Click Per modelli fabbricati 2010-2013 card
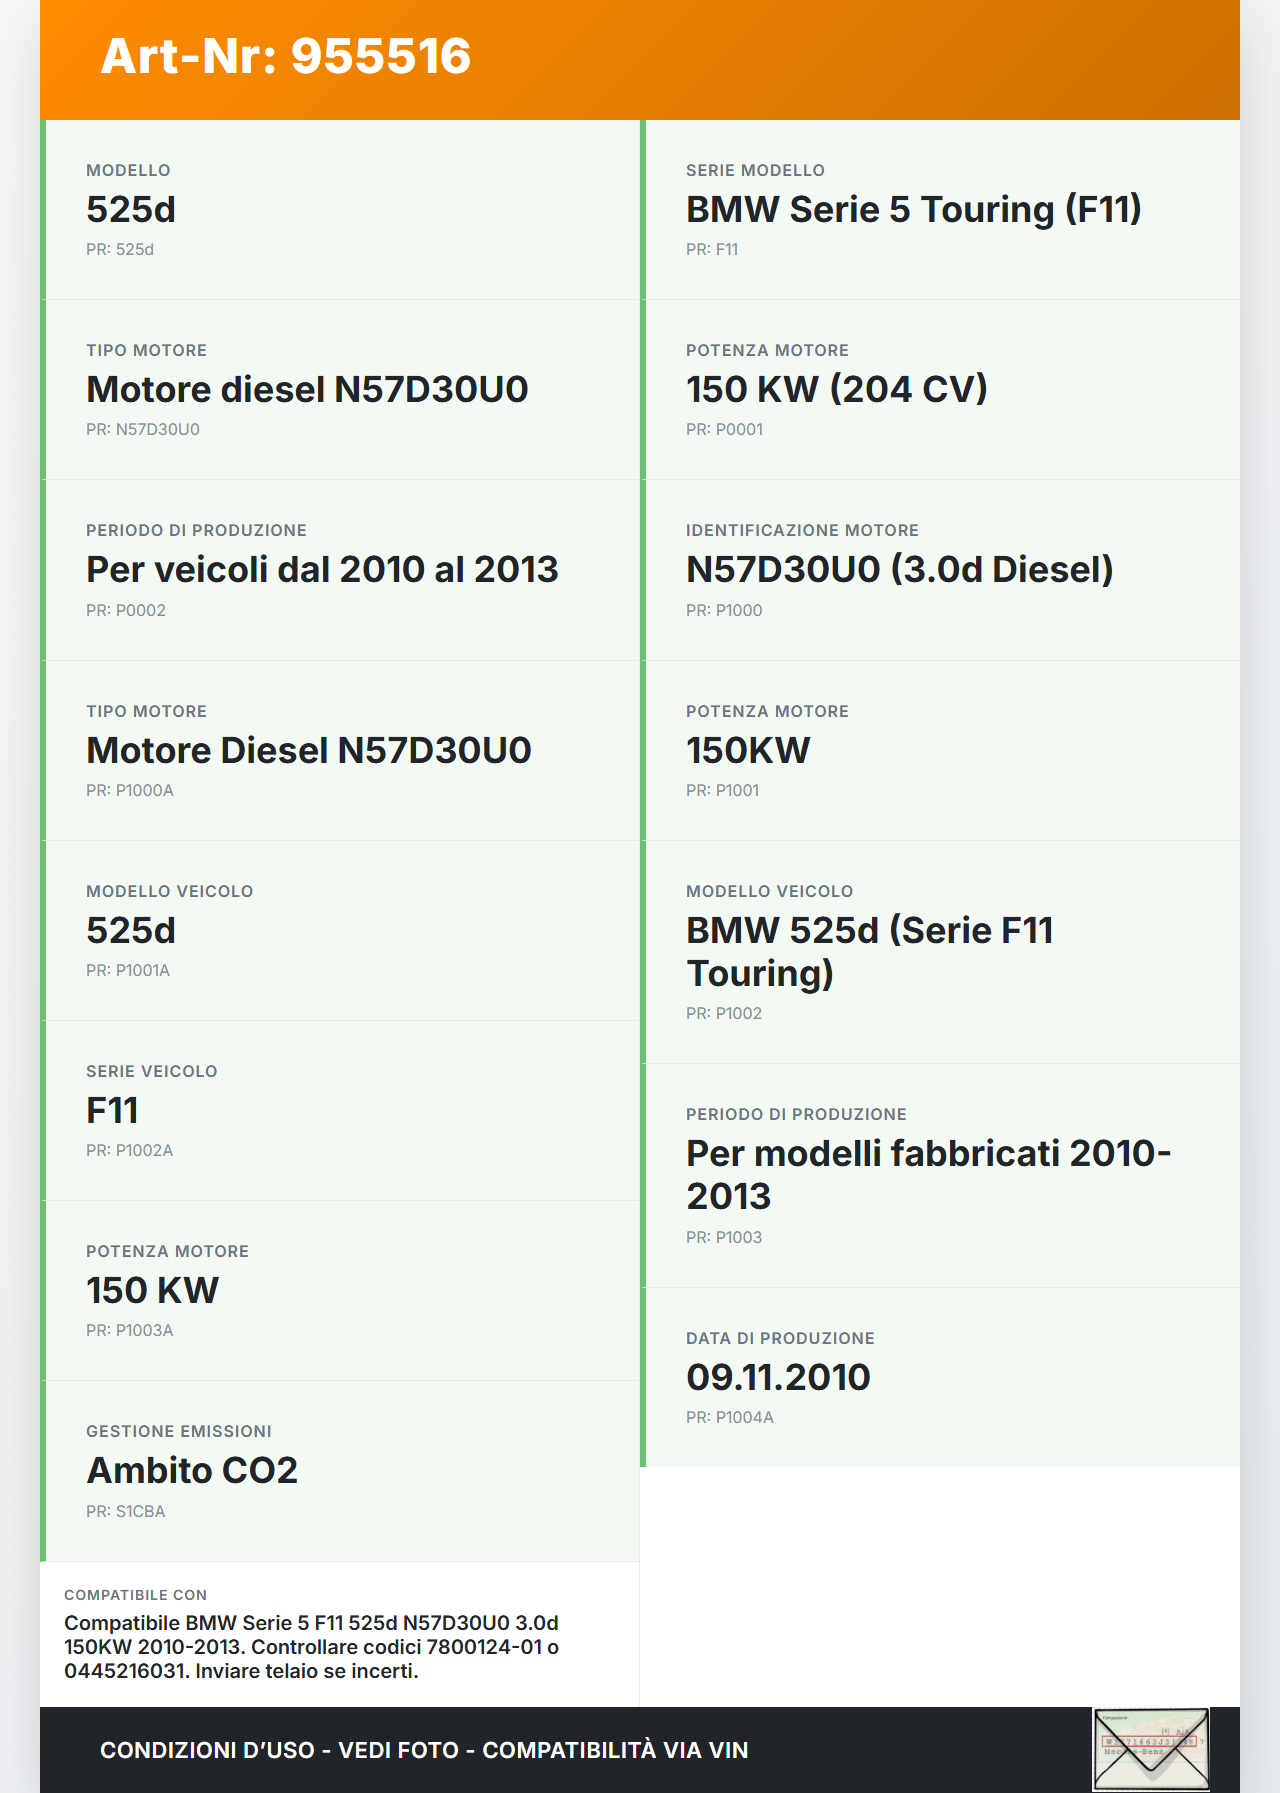The image size is (1280, 1793). click(x=940, y=1174)
